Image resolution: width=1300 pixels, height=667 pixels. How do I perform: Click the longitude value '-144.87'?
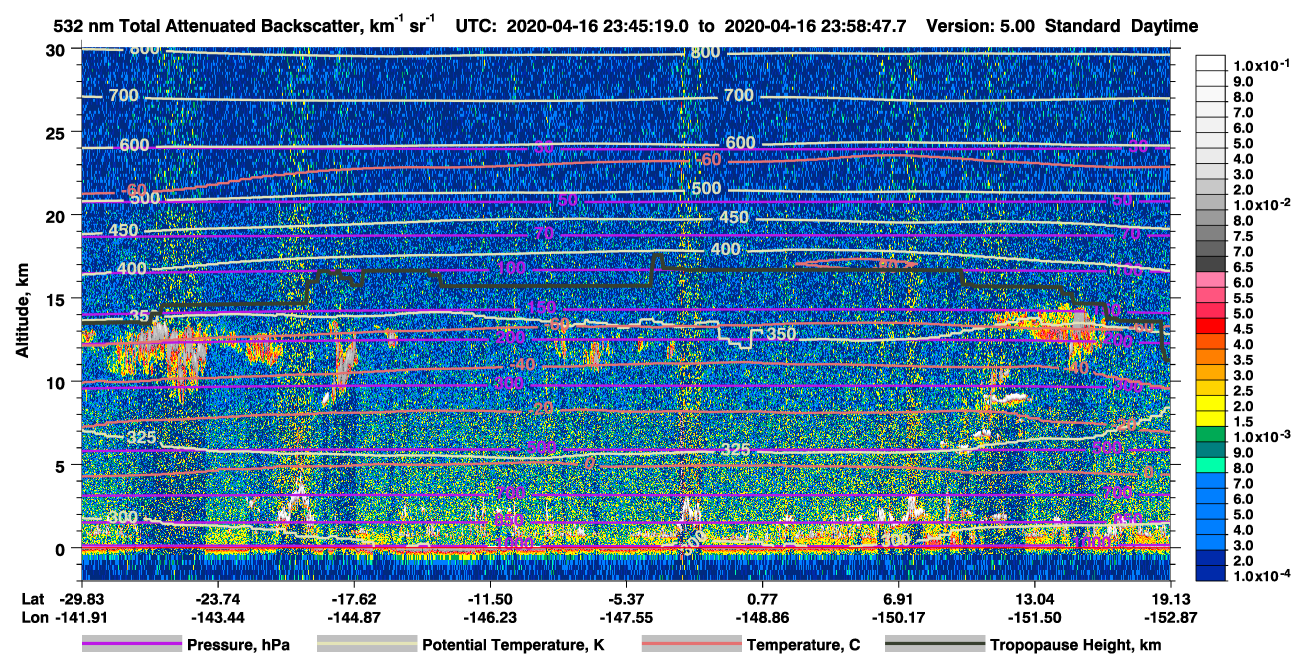[x=354, y=618]
